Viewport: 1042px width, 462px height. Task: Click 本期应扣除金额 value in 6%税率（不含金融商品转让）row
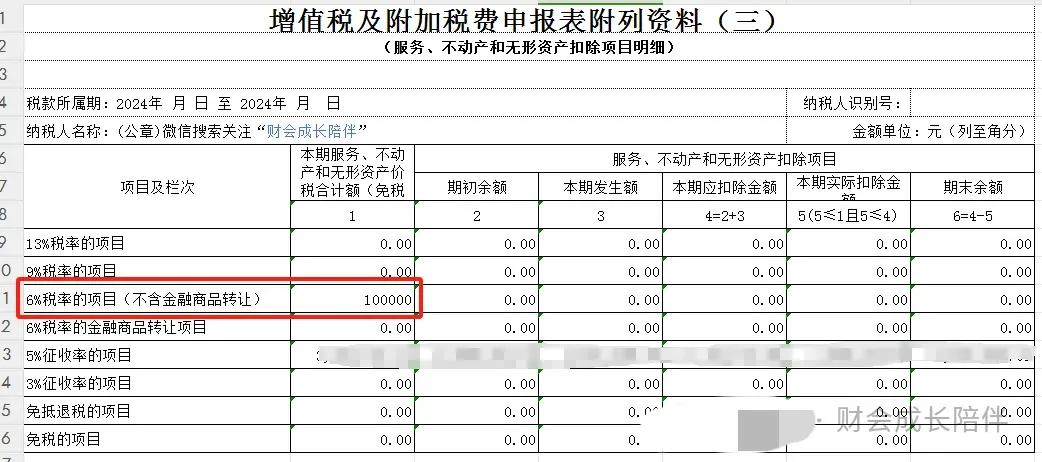coord(724,299)
